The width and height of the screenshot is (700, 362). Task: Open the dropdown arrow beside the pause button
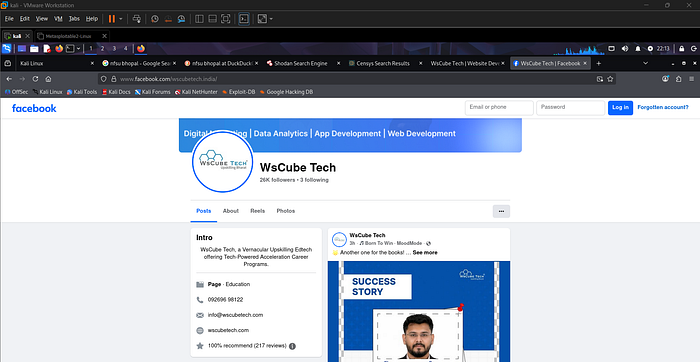(121, 19)
